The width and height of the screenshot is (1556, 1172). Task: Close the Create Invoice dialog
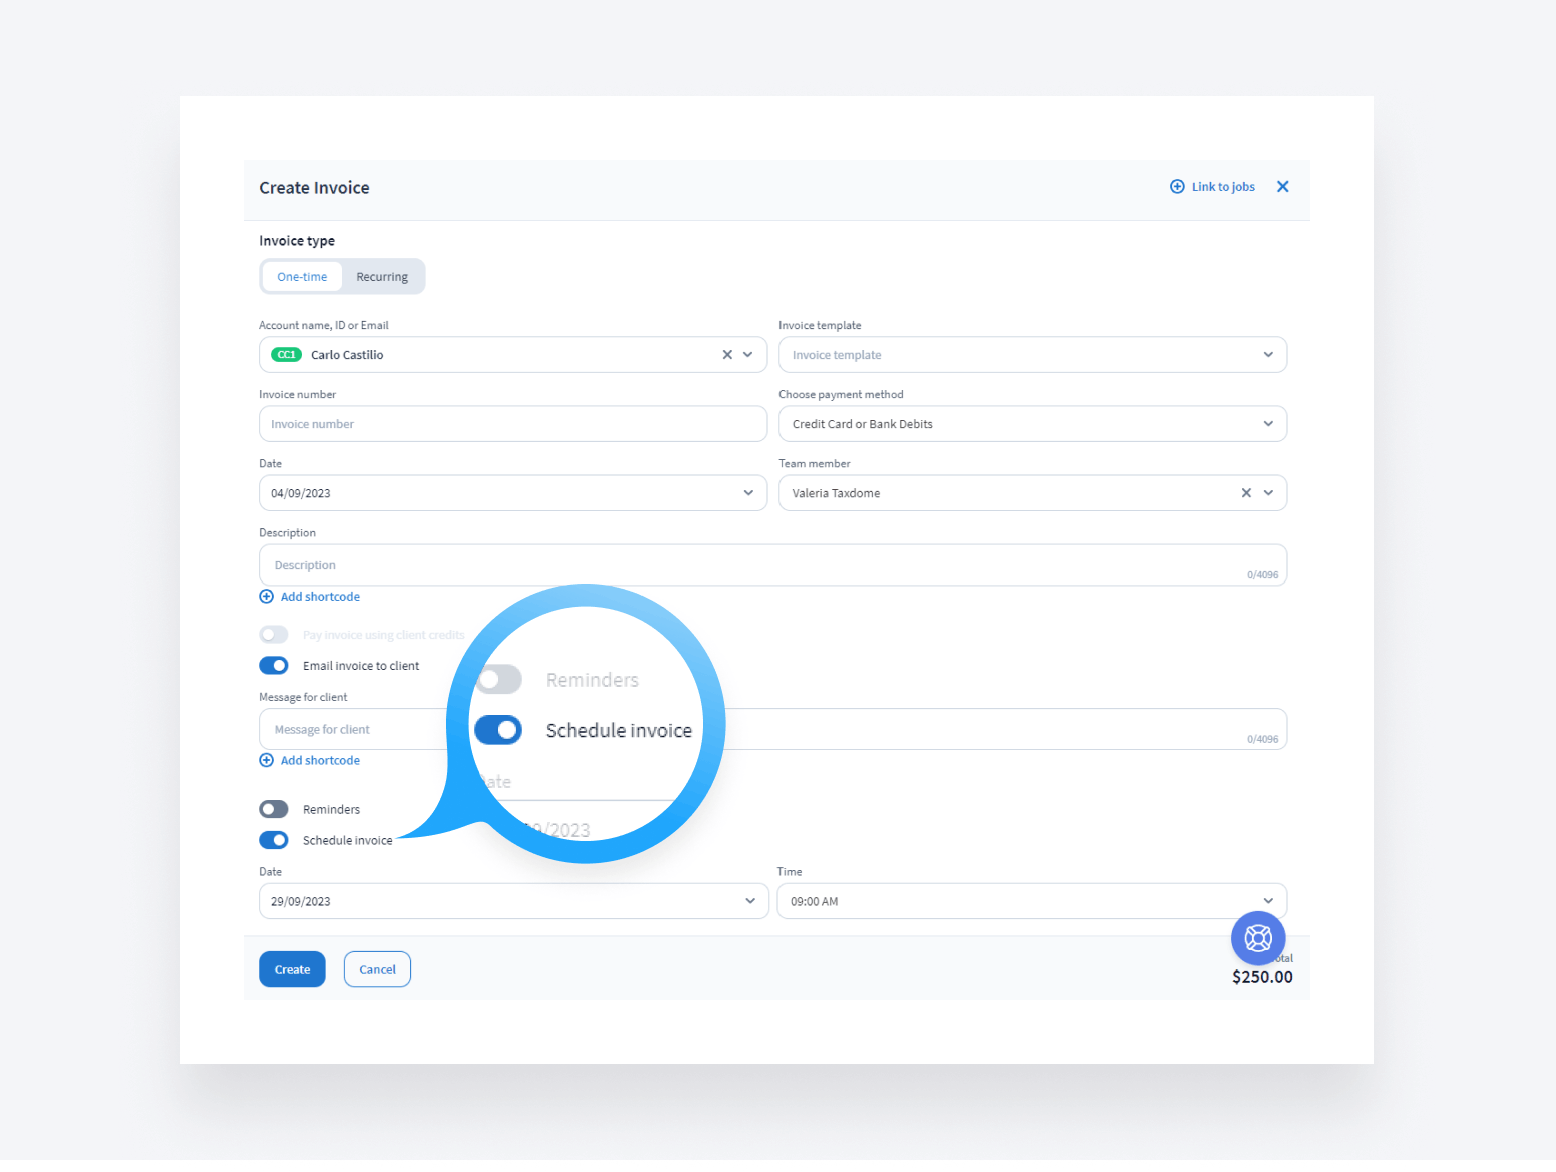pos(1282,187)
